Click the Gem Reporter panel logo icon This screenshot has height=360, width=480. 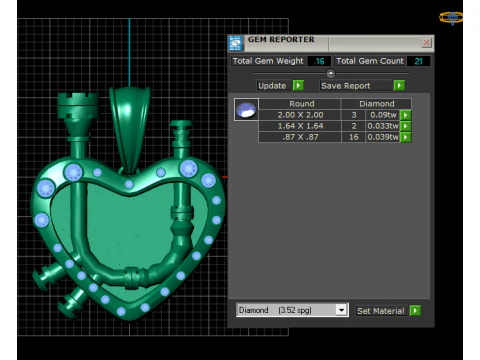(x=236, y=43)
